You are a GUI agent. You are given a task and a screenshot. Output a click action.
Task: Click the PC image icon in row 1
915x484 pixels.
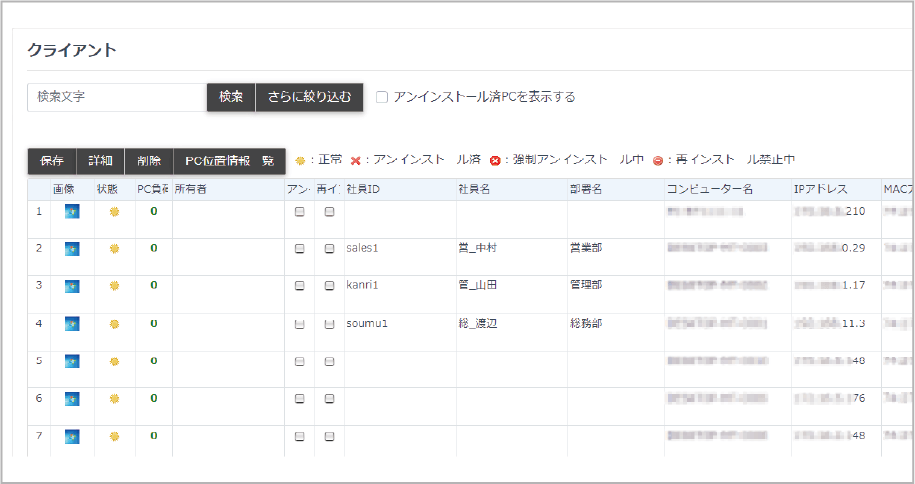72,211
